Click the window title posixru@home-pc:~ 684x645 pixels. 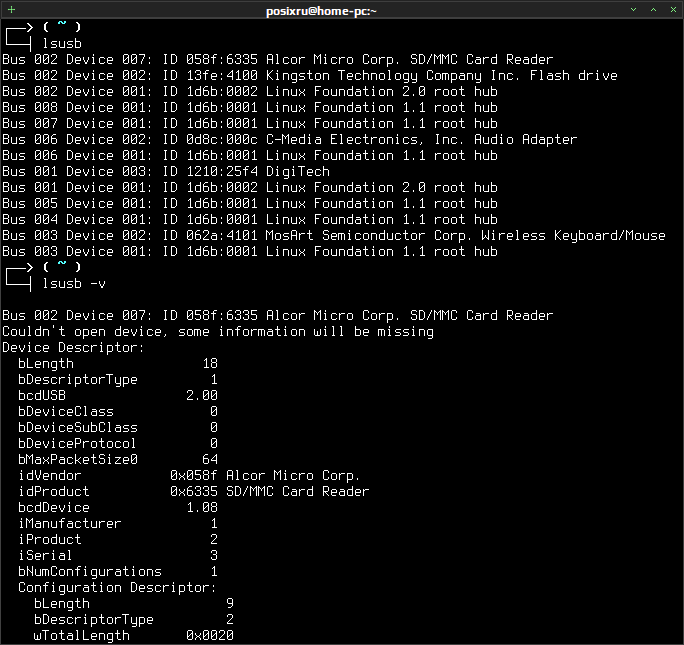pyautogui.click(x=321, y=11)
